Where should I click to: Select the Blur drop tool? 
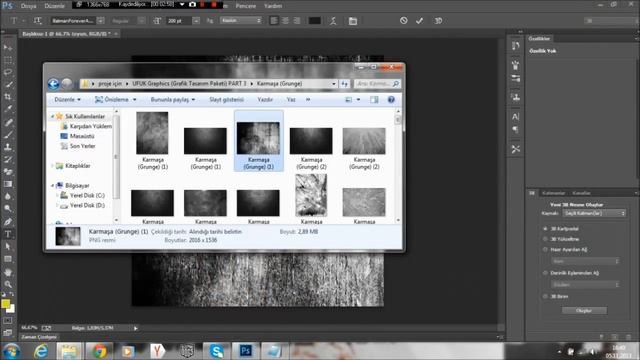point(8,196)
